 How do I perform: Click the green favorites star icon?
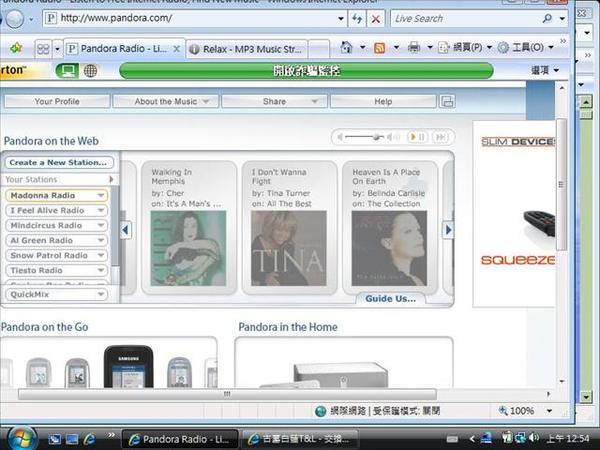click(16, 48)
